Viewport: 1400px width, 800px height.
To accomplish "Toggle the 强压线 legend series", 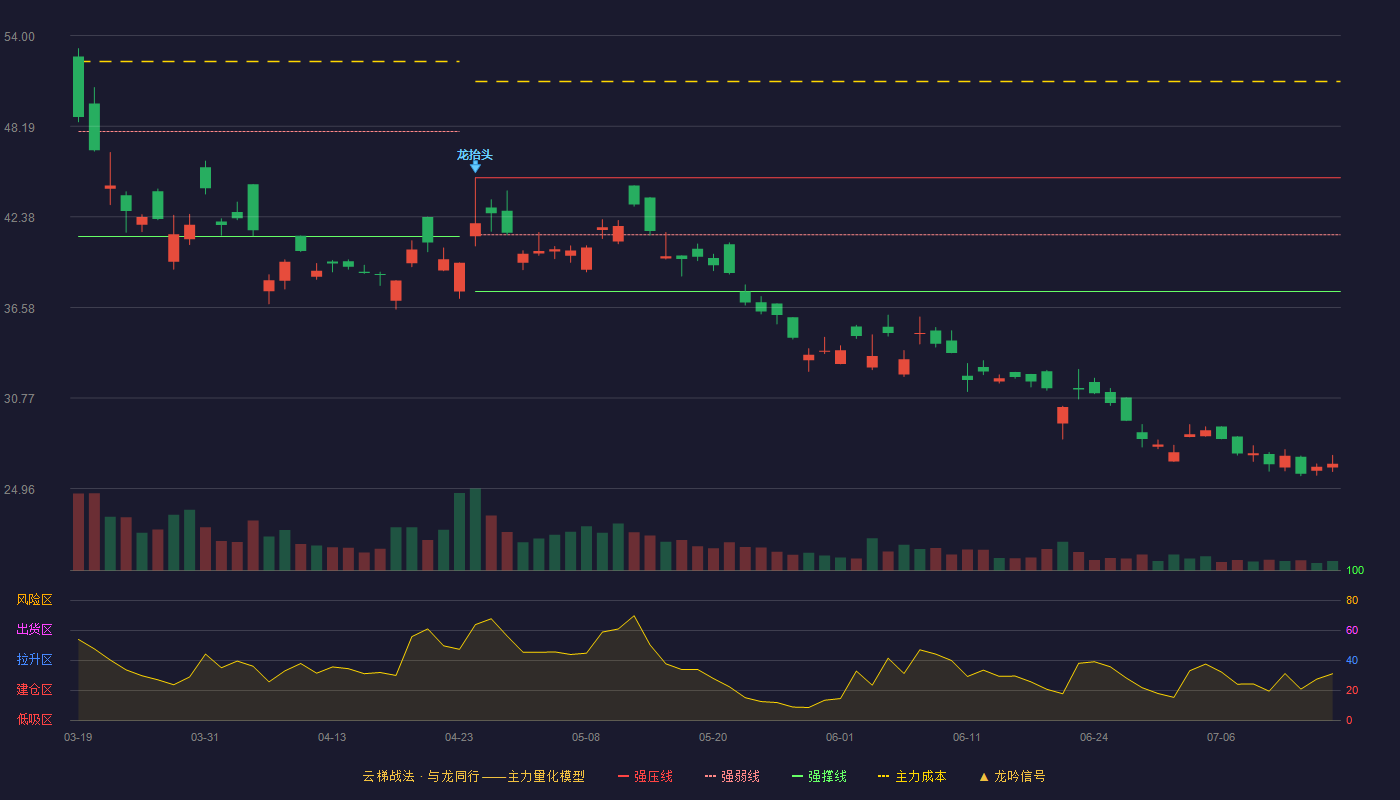I will 645,776.
